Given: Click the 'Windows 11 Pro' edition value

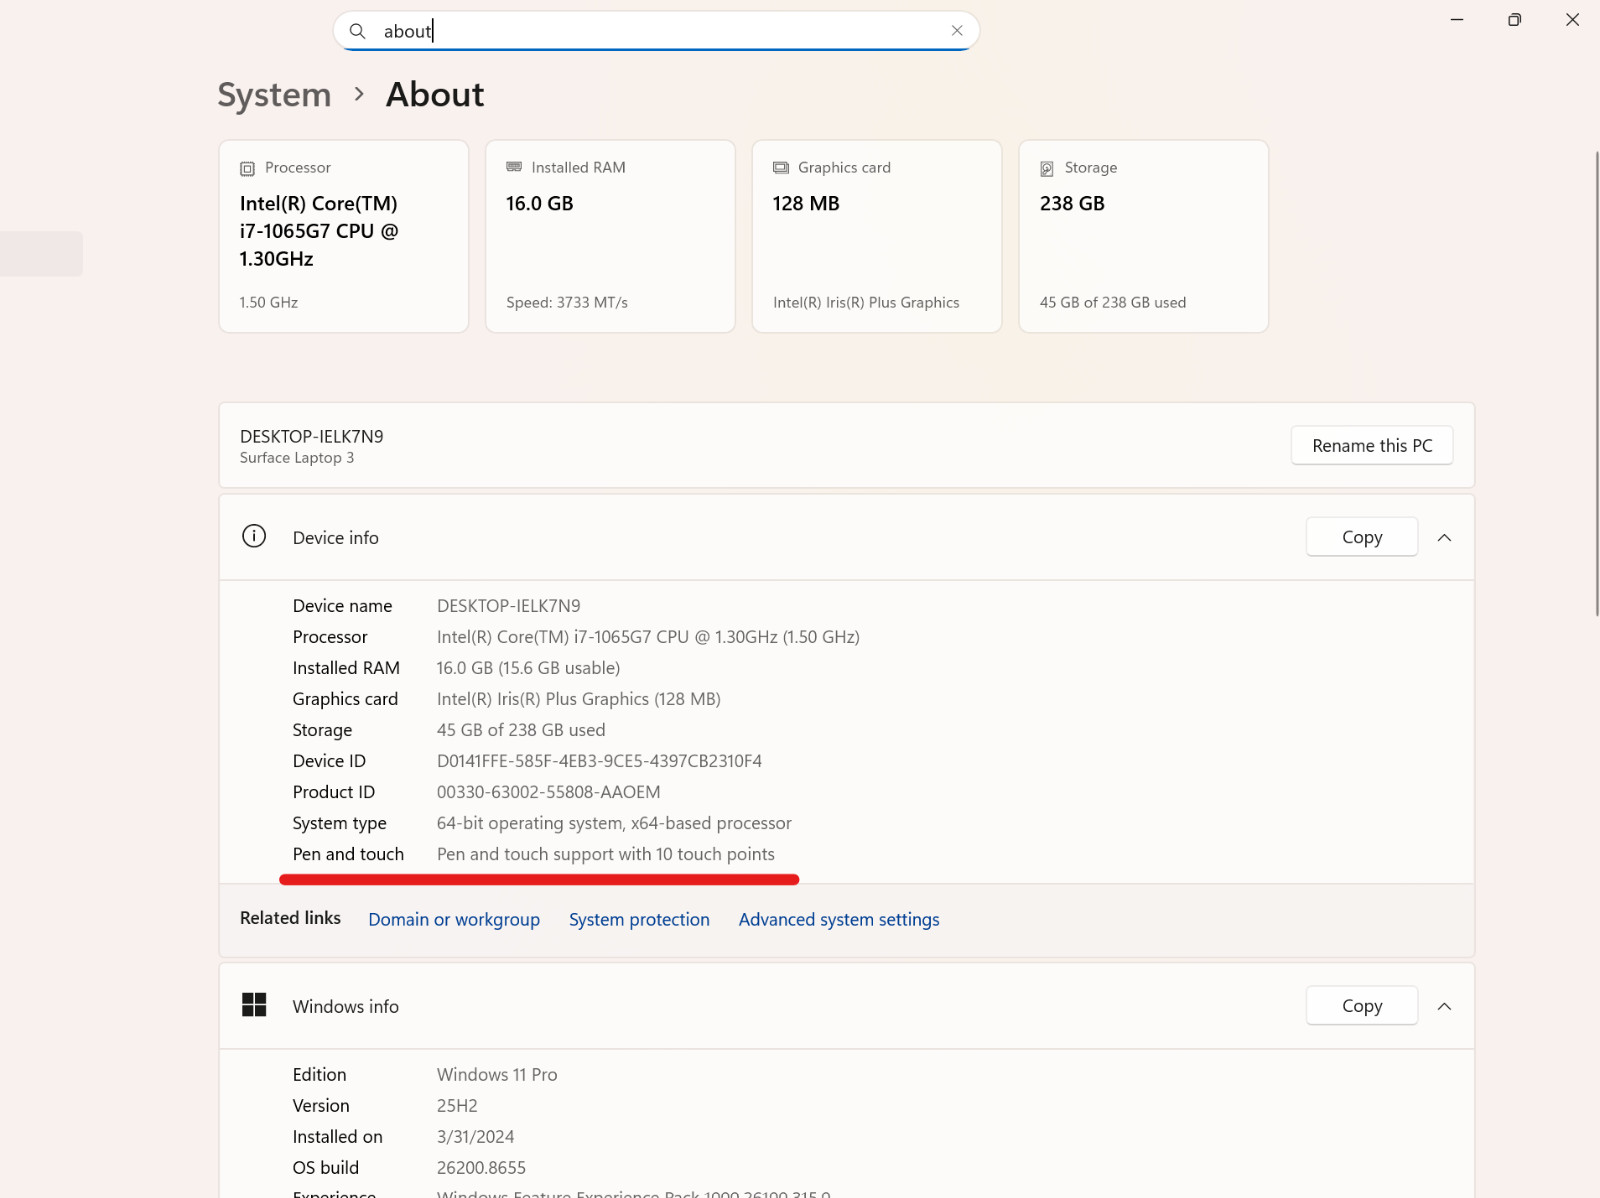Looking at the screenshot, I should tap(497, 1075).
